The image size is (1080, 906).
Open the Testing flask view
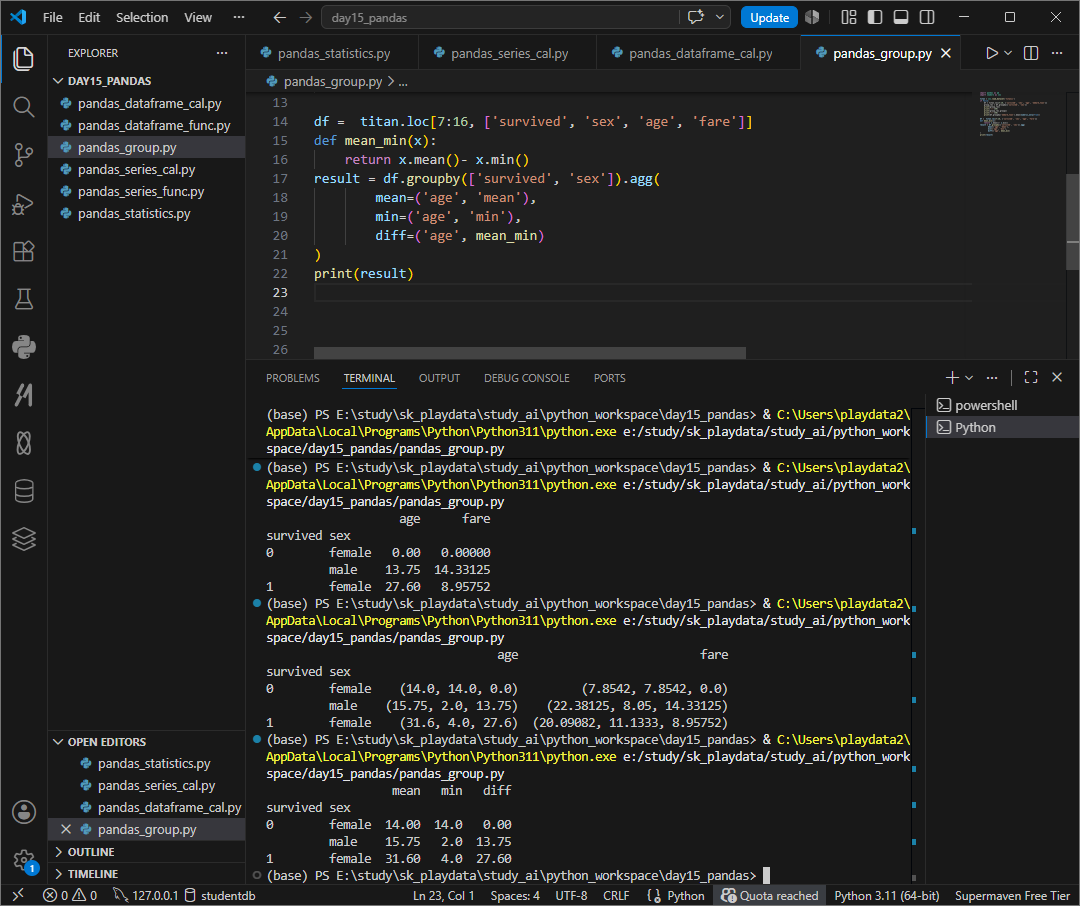click(23, 299)
